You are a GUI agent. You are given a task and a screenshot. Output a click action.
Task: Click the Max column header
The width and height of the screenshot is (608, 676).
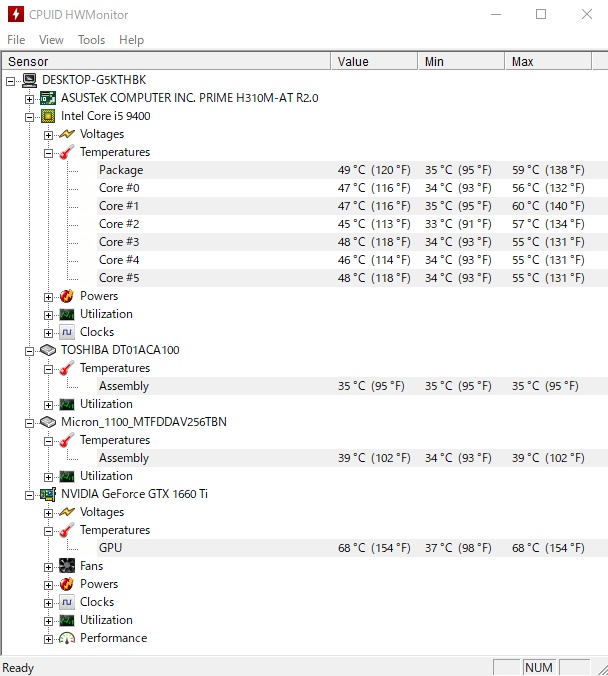(x=548, y=61)
